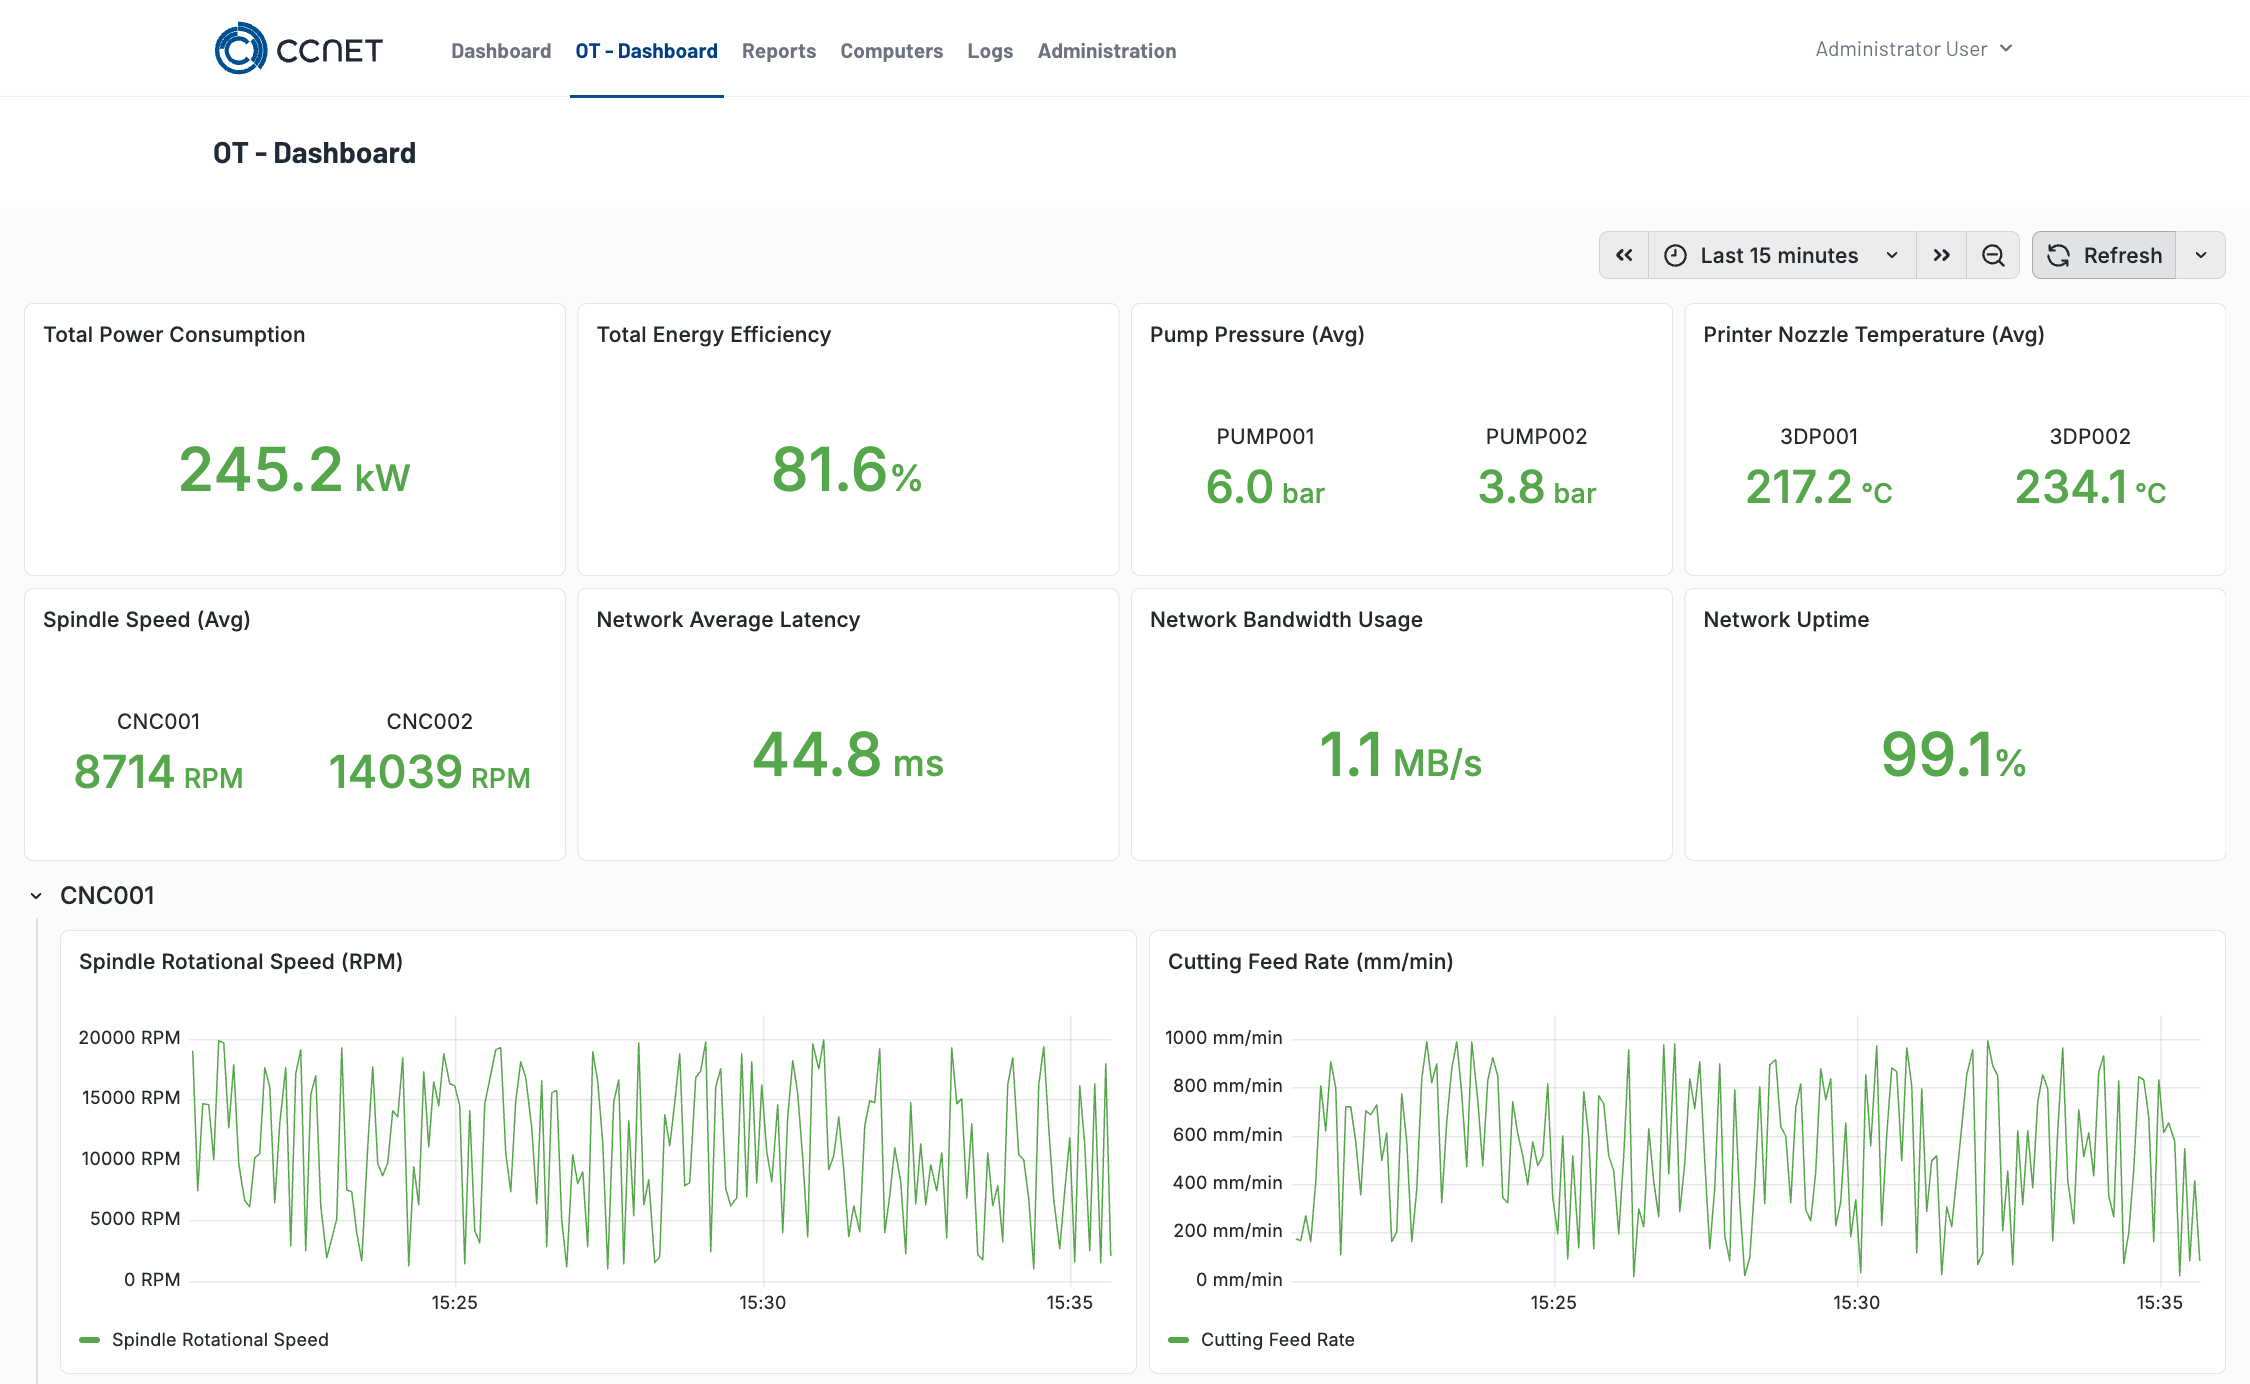Click the Spindle Rotational Speed (RPM) chart title

coord(241,962)
